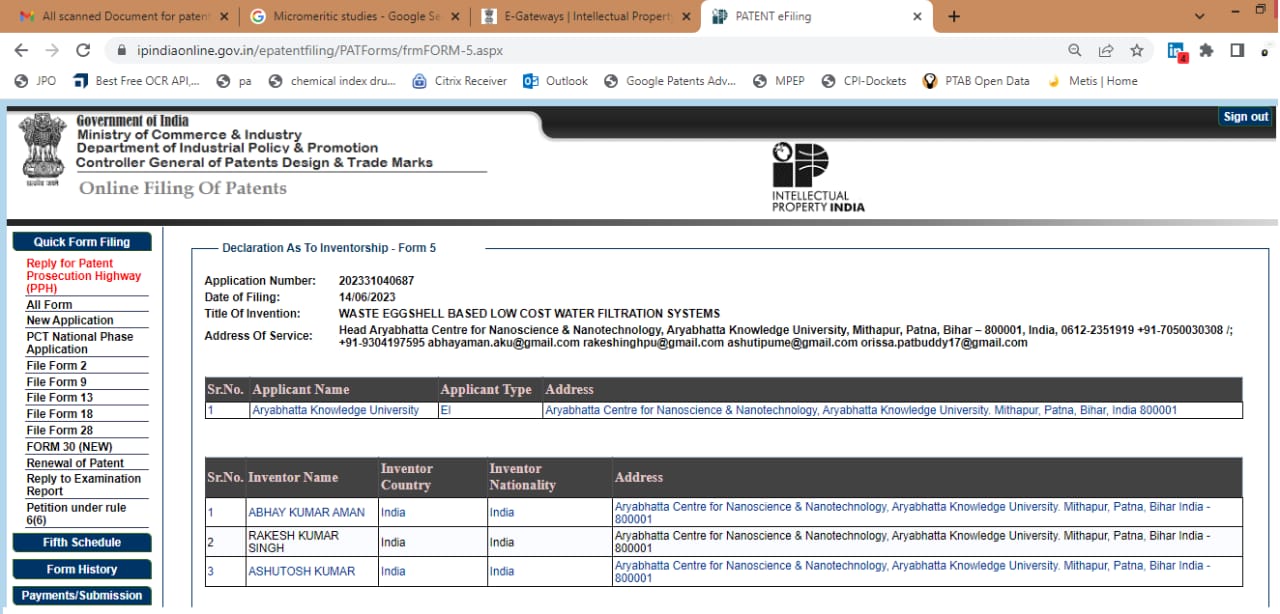Switch to the E-Gateways Intellectual Property tab
The width and height of the screenshot is (1280, 614).
(x=587, y=16)
